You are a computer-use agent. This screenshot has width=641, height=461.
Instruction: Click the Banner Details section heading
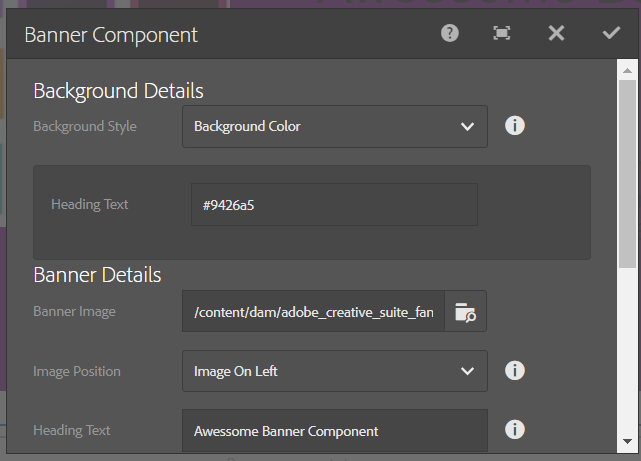point(97,275)
